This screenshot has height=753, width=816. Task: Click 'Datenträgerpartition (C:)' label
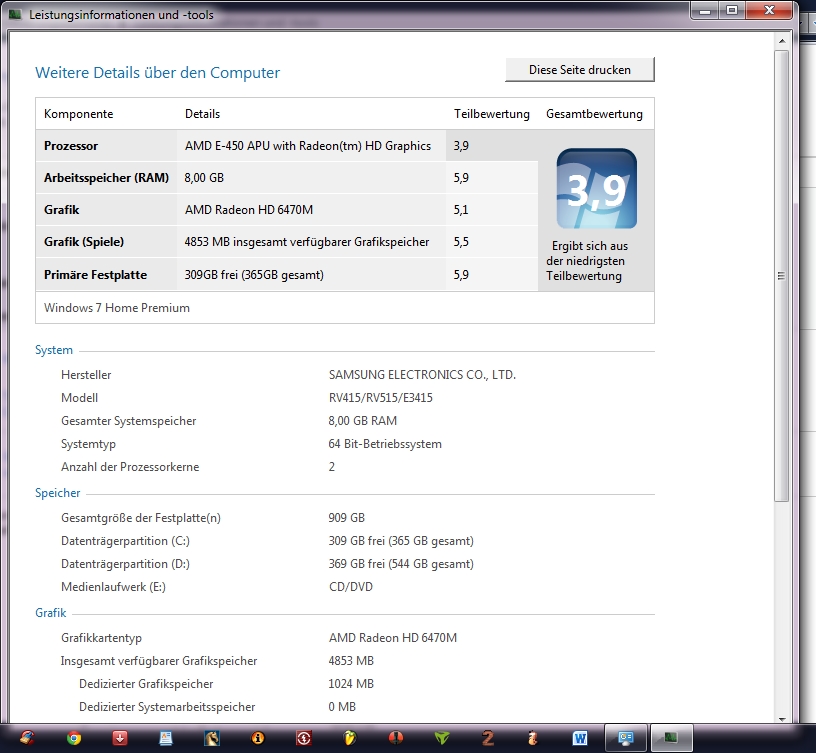[x=125, y=541]
